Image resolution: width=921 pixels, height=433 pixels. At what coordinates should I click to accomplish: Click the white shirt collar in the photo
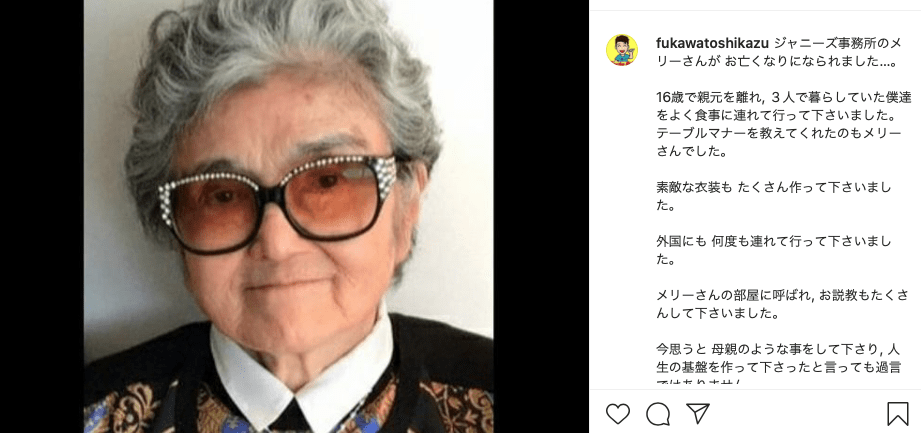(302, 368)
